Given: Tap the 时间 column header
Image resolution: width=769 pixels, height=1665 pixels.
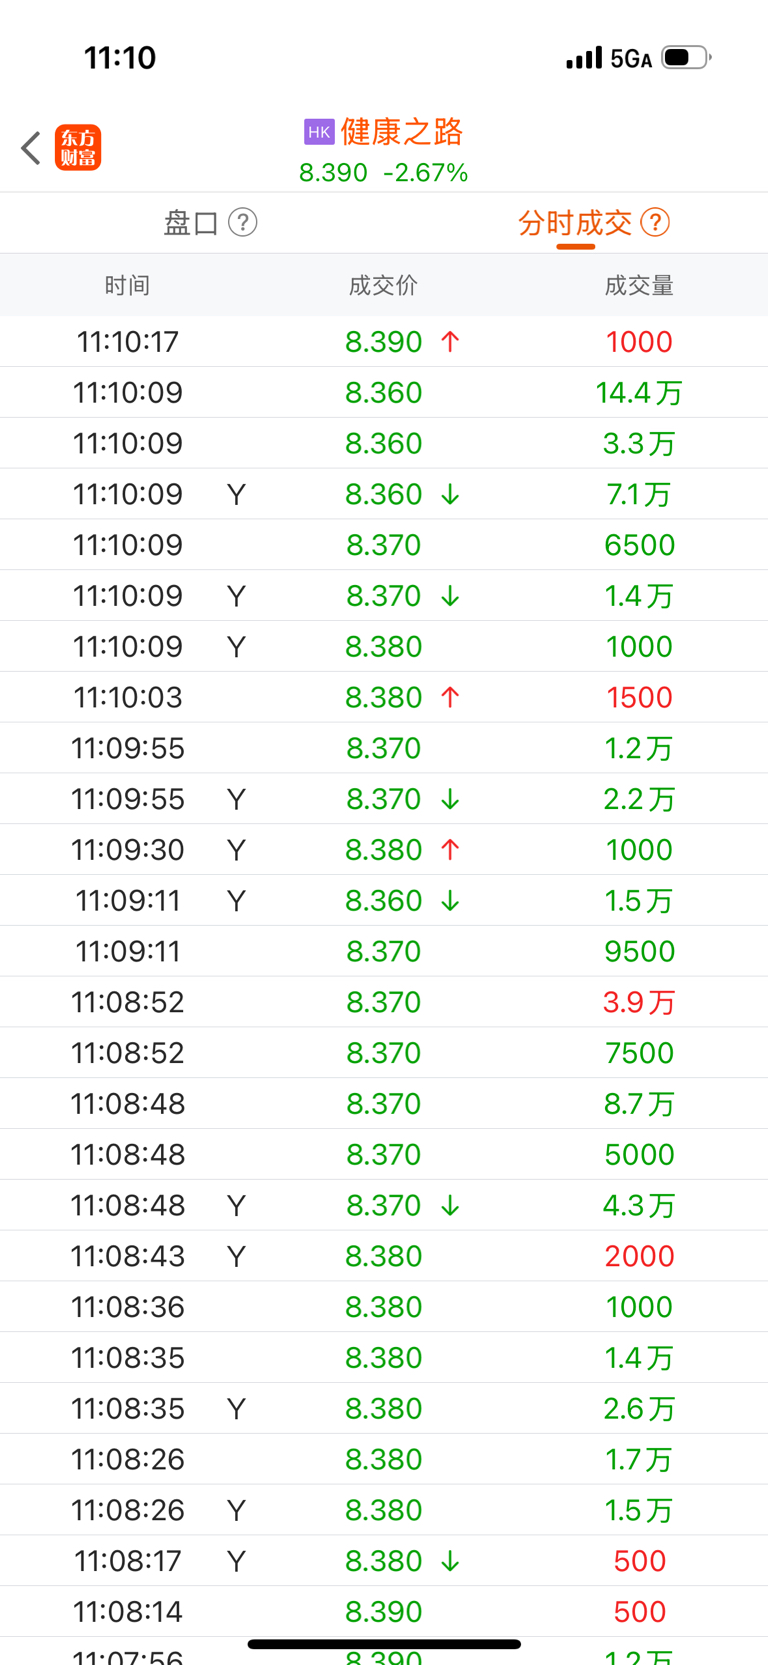Looking at the screenshot, I should click(127, 286).
